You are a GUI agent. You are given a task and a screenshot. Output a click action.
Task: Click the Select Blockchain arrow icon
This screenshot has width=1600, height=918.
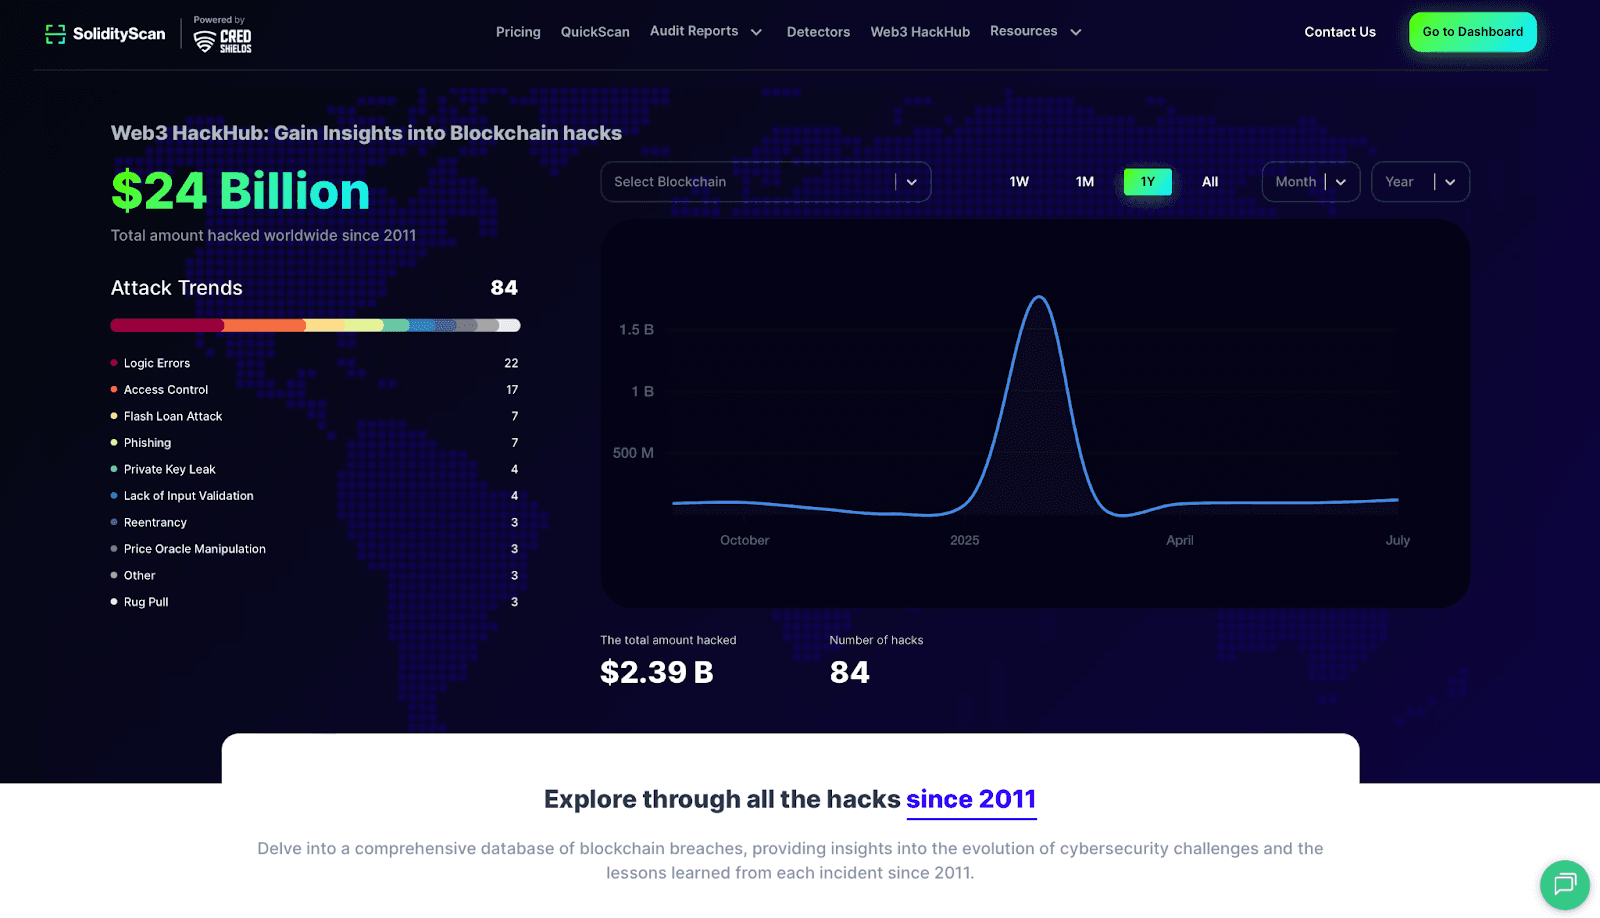click(x=912, y=182)
